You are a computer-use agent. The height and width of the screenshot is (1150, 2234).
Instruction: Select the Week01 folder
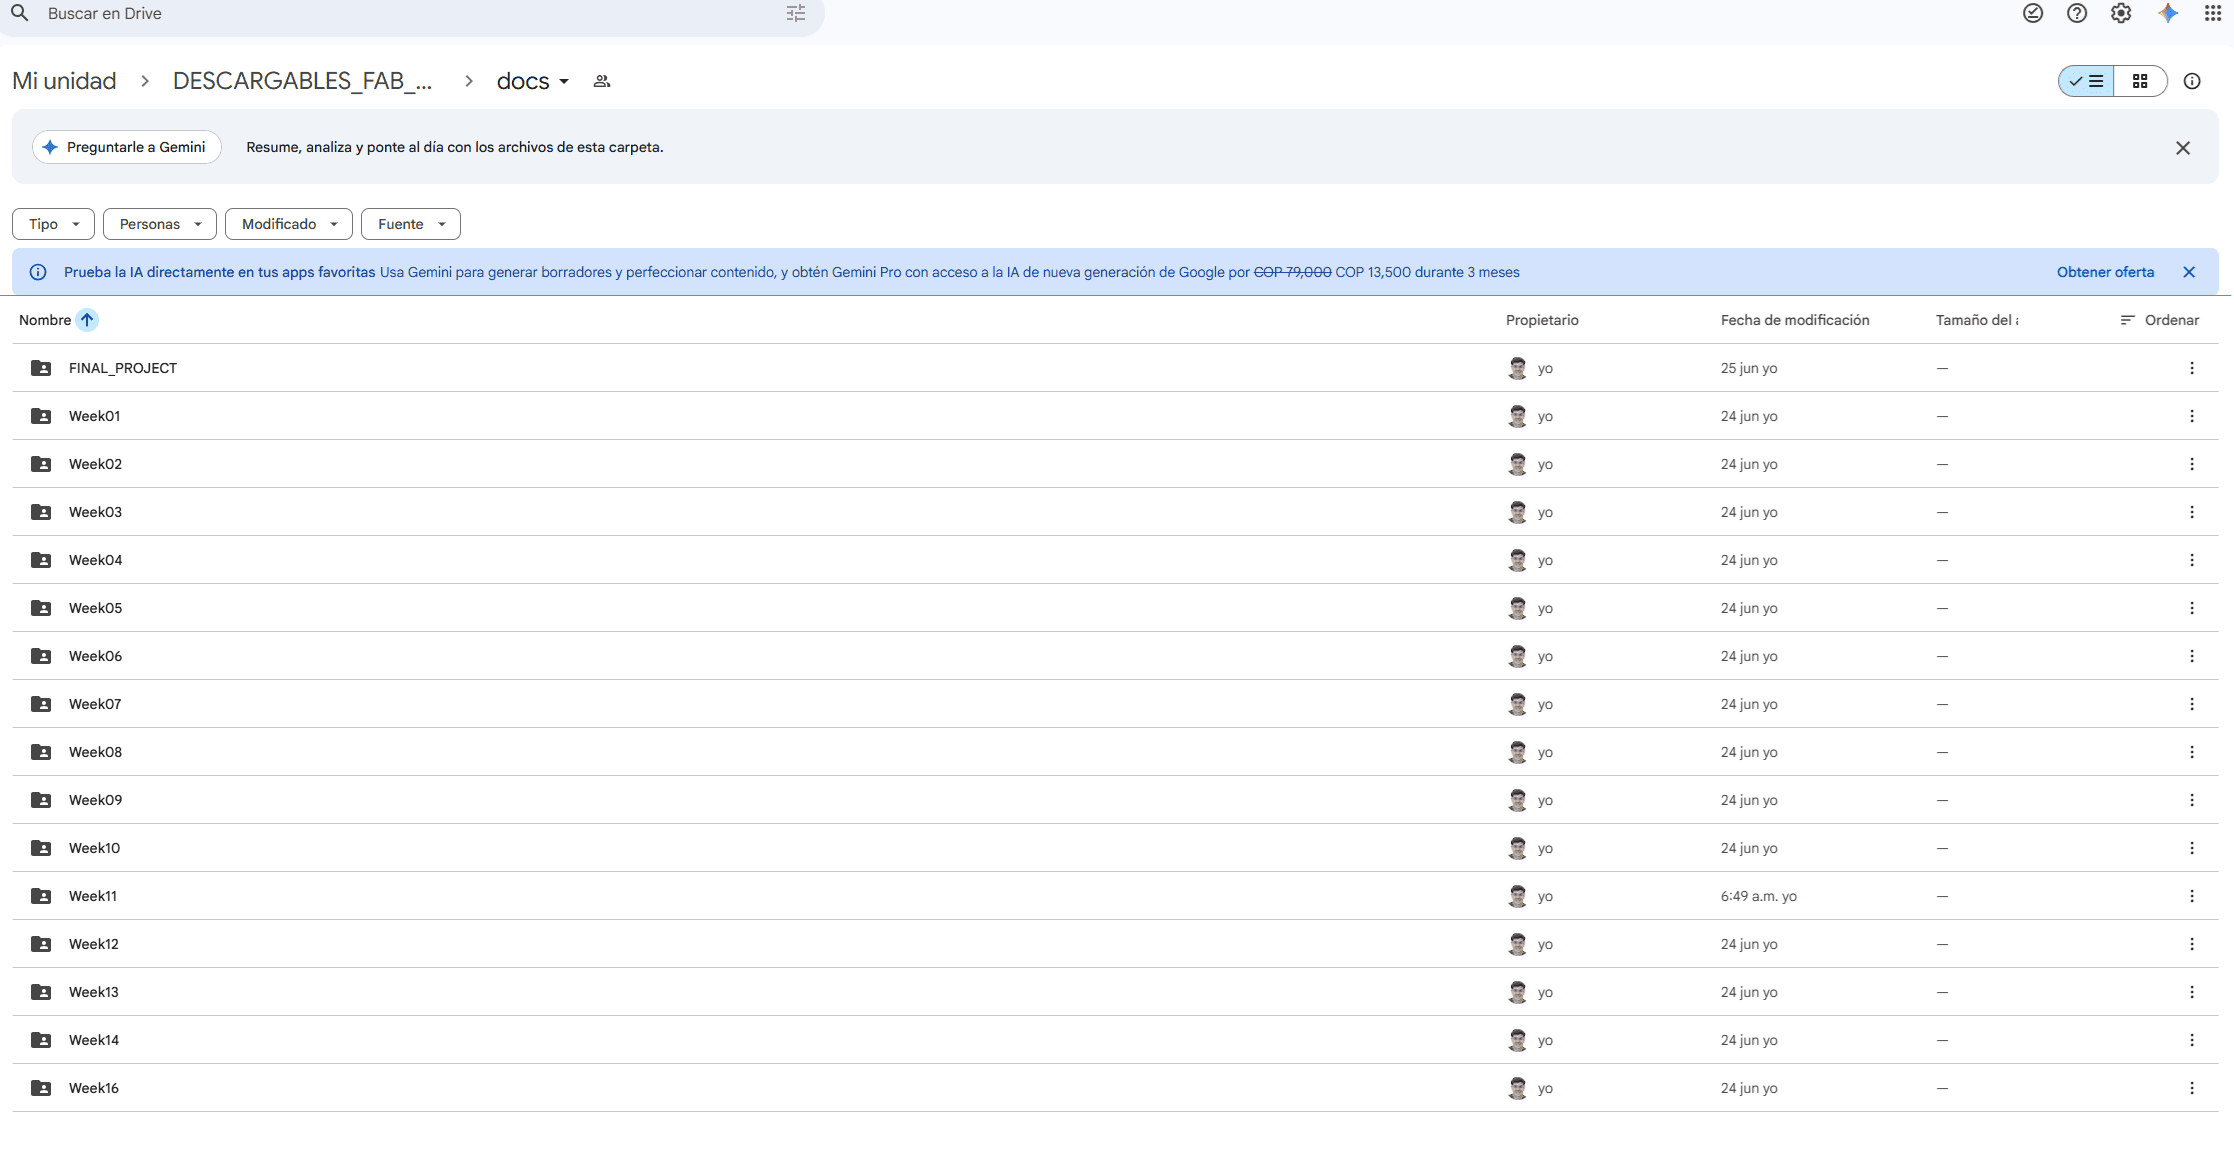[x=1115, y=416]
